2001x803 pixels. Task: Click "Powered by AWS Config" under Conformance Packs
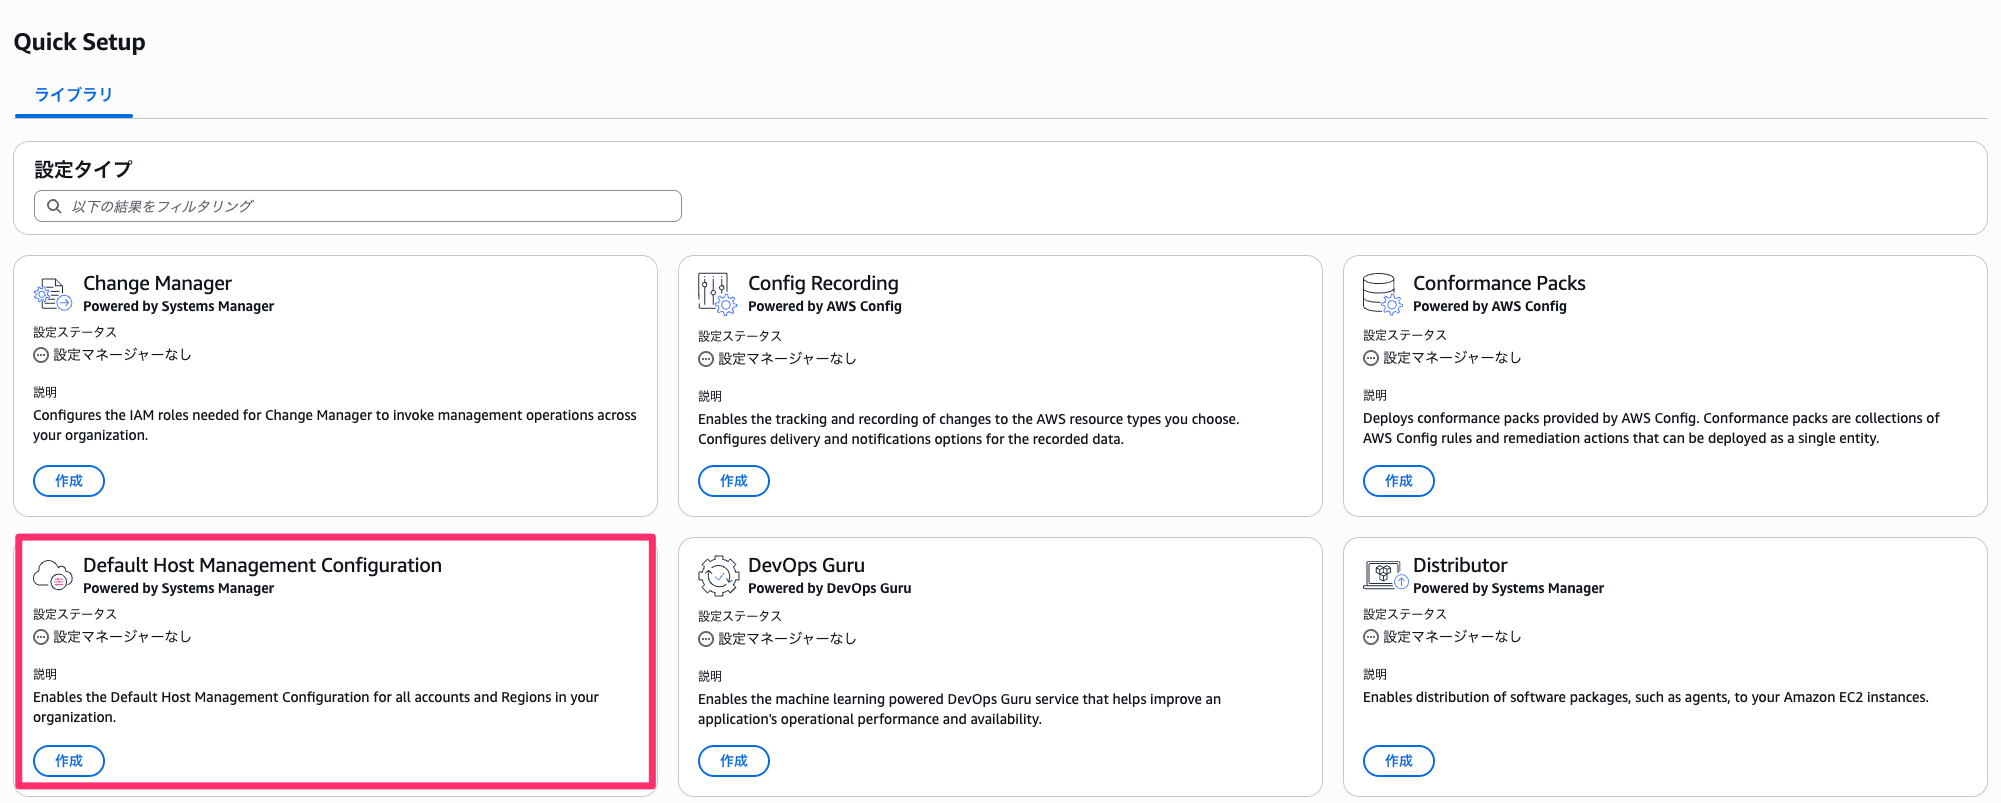click(x=1490, y=306)
